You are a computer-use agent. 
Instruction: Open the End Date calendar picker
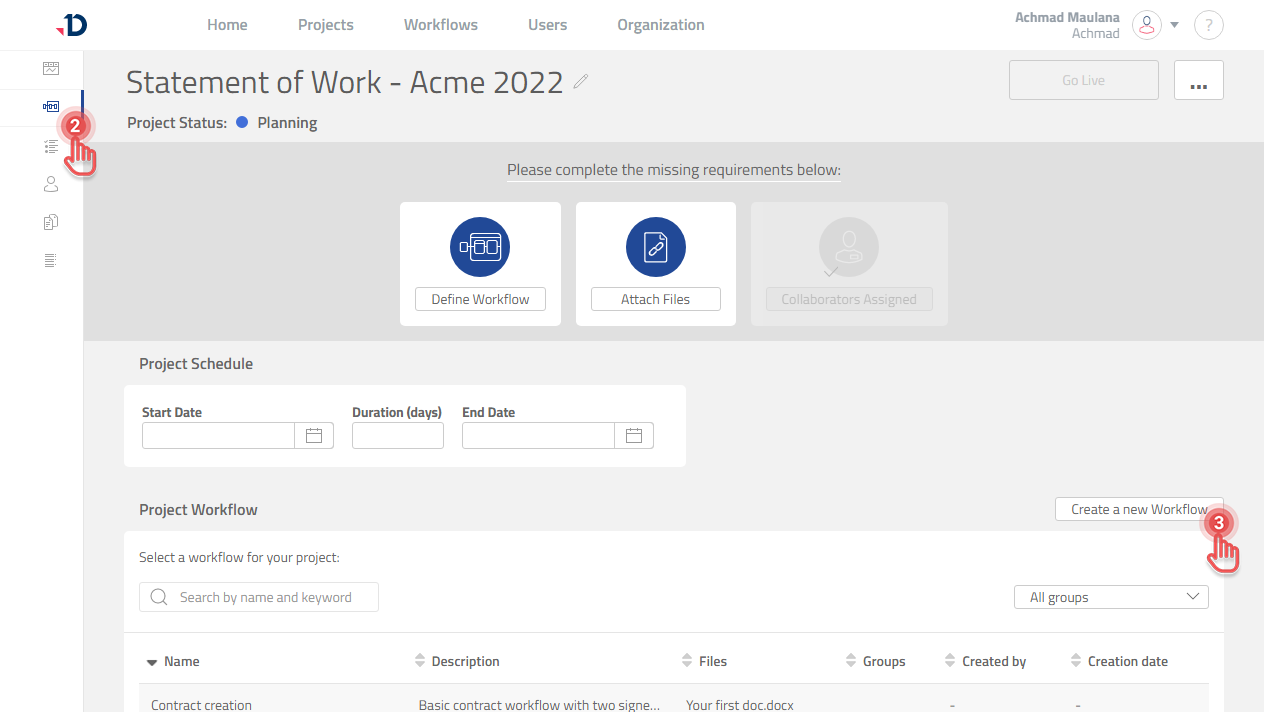coord(634,435)
